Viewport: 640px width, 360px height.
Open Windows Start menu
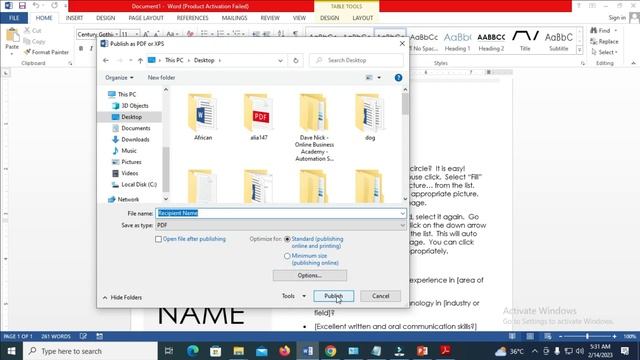[x=11, y=351]
